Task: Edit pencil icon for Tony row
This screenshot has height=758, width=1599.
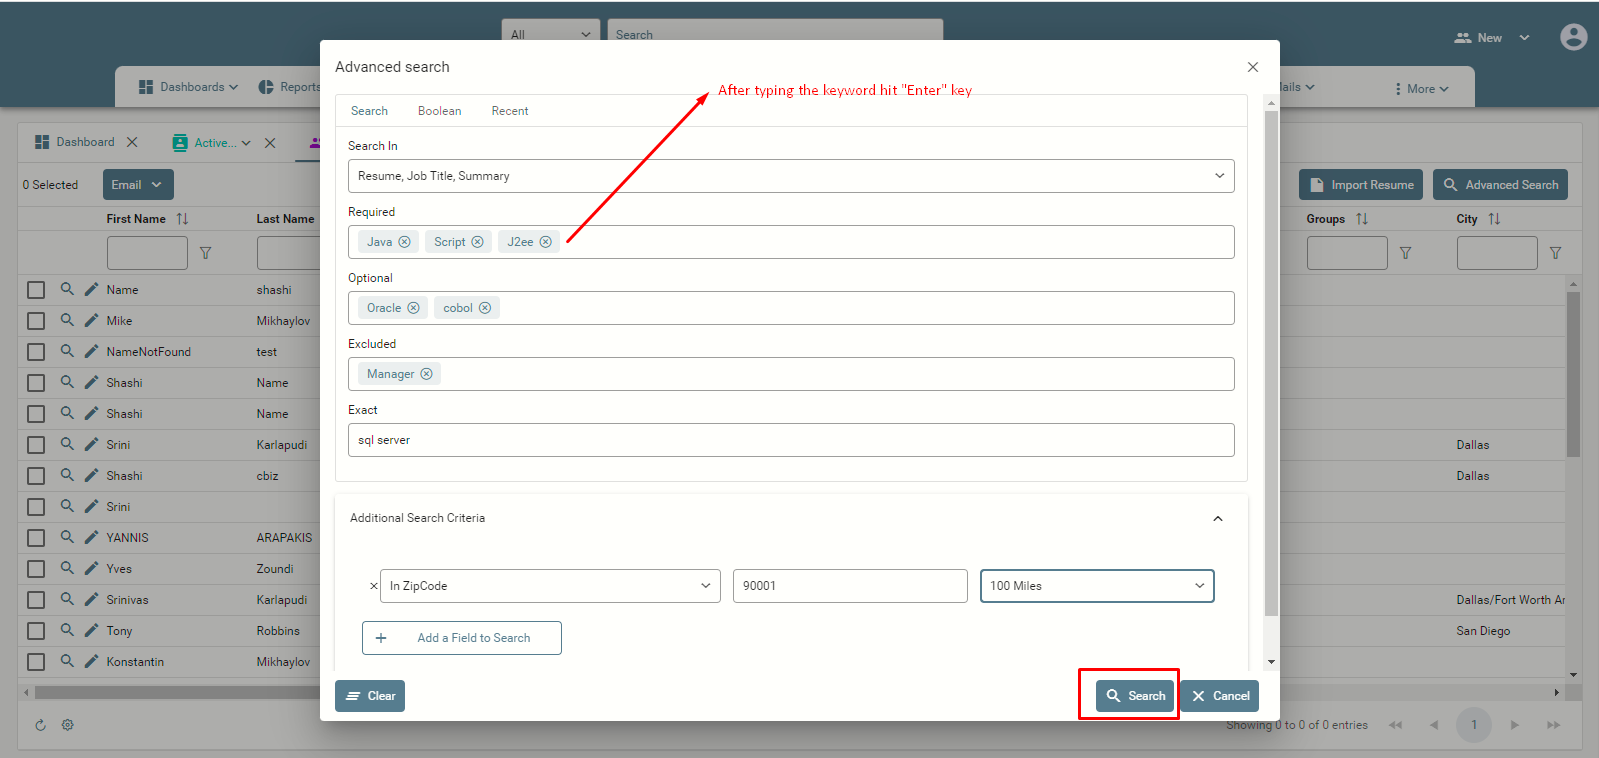Action: 91,630
